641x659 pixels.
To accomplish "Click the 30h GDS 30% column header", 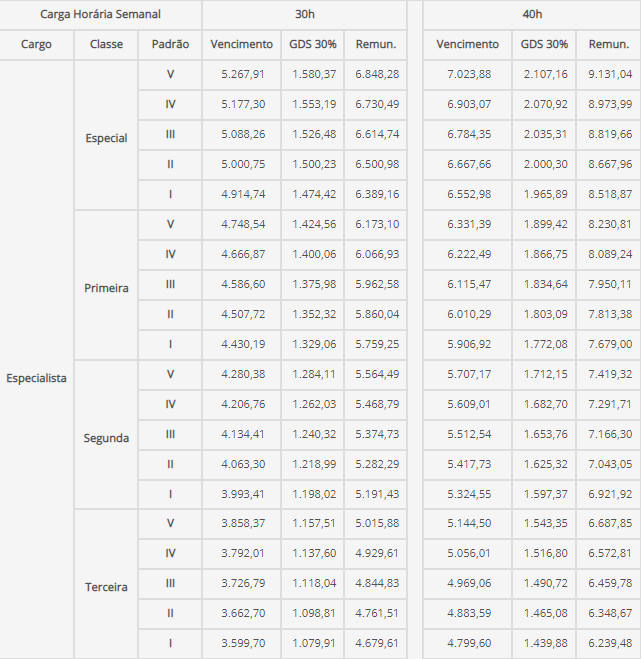I will coord(313,44).
